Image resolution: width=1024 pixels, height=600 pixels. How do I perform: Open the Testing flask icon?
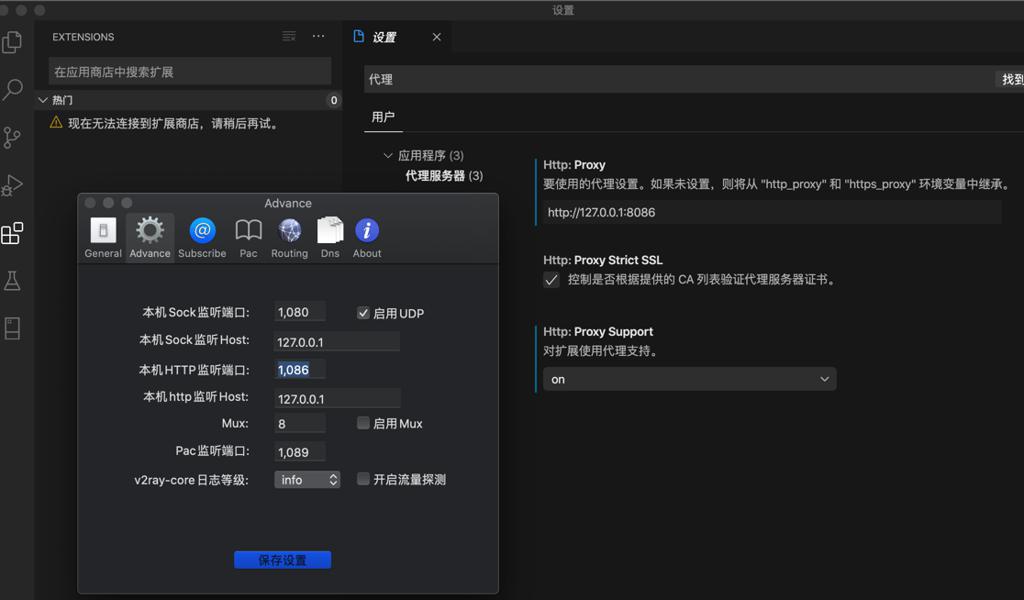click(x=12, y=281)
